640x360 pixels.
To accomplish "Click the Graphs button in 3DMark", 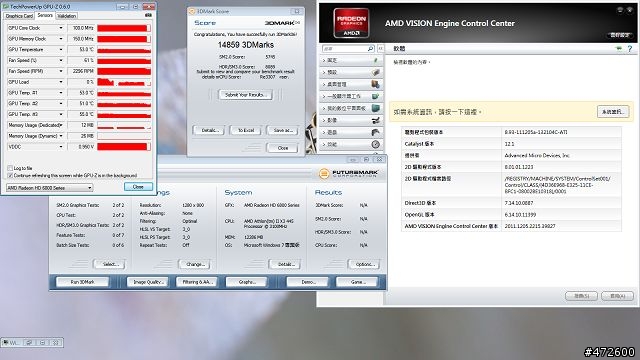I will [x=247, y=282].
